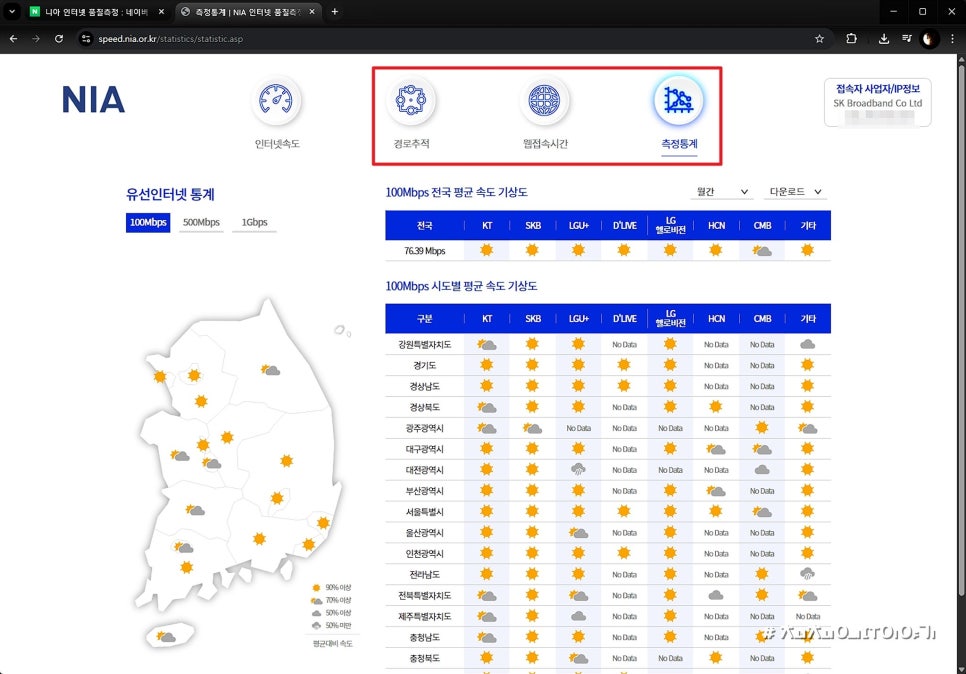Open the 웹접속시간 globe icon
Viewport: 966px width, 674px height.
(545, 101)
